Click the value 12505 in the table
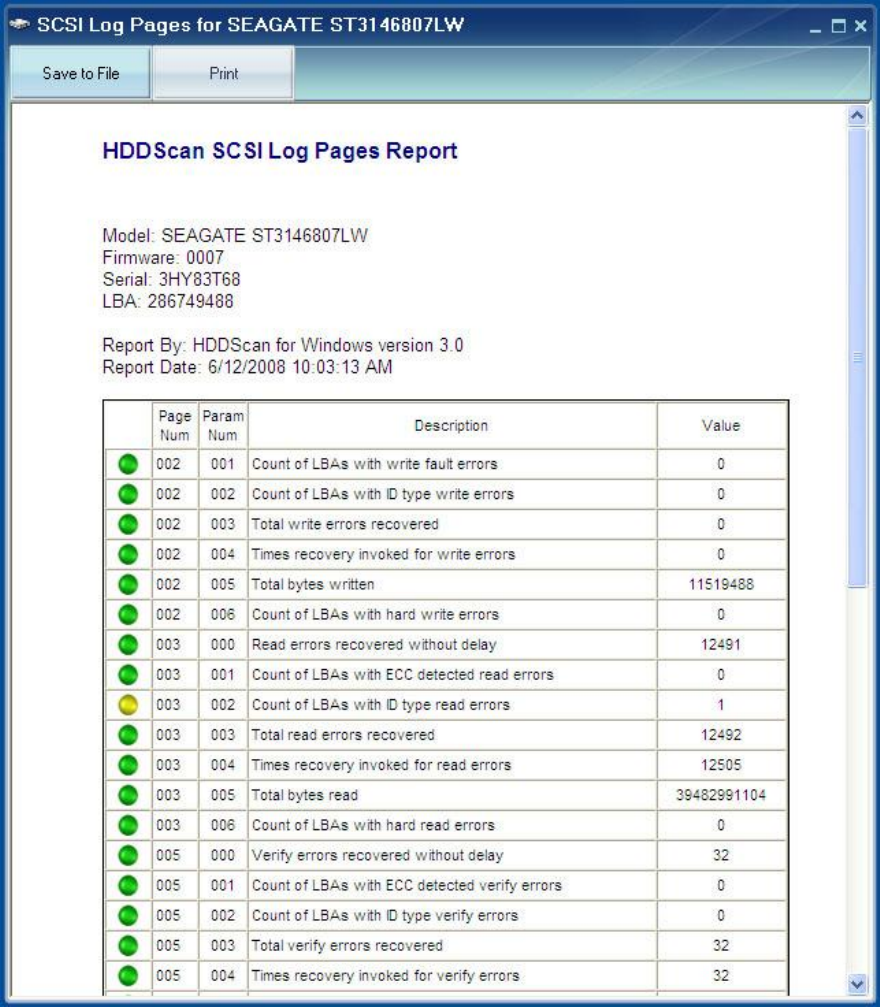The width and height of the screenshot is (880, 1007). coord(721,765)
